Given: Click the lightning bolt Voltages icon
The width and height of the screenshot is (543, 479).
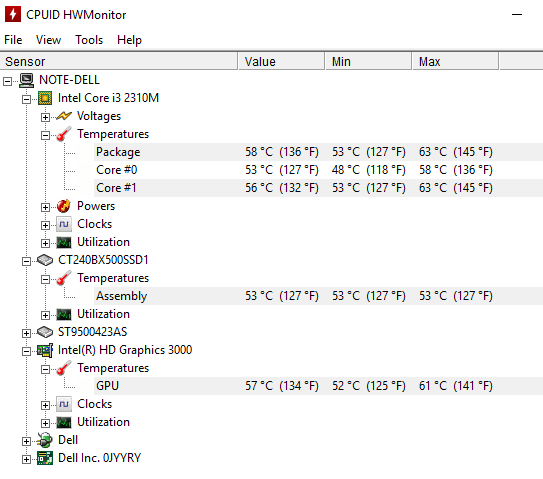Looking at the screenshot, I should (64, 116).
